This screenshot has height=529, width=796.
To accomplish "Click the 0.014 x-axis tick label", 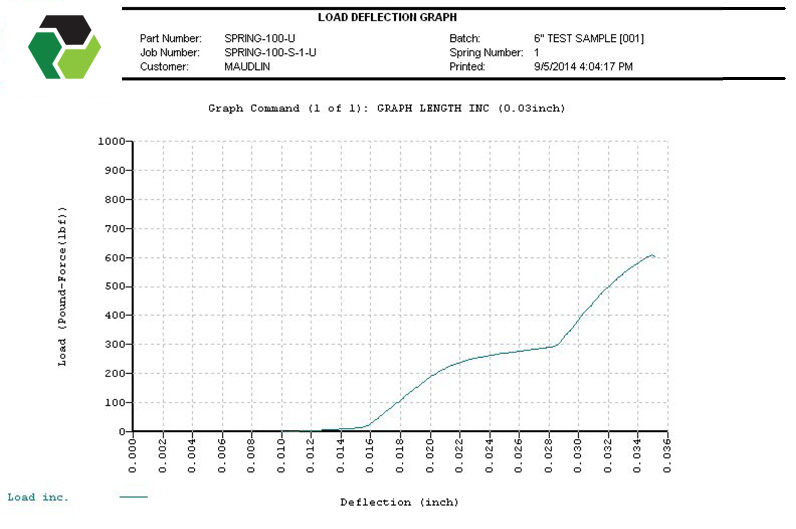I will coord(341,456).
